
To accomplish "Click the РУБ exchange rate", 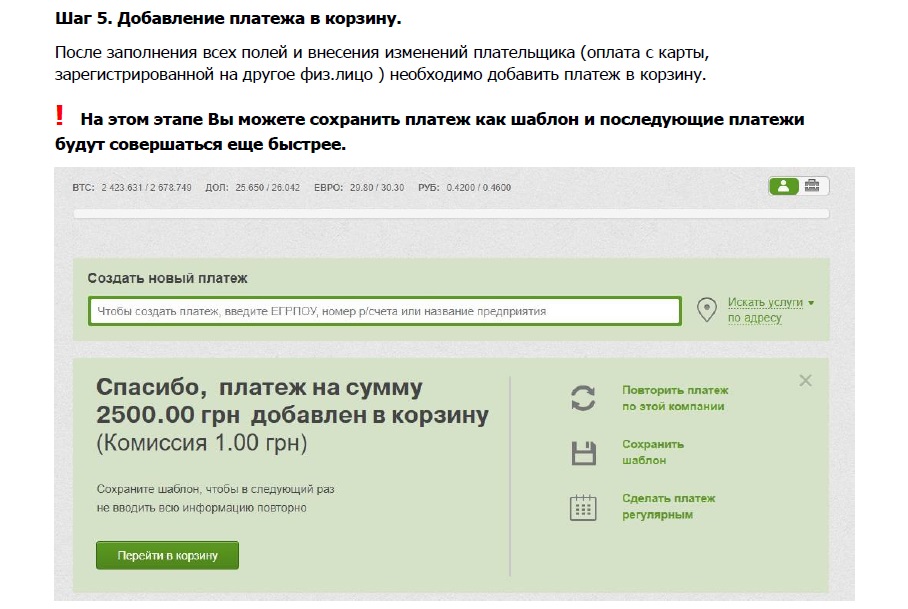I will [x=478, y=187].
